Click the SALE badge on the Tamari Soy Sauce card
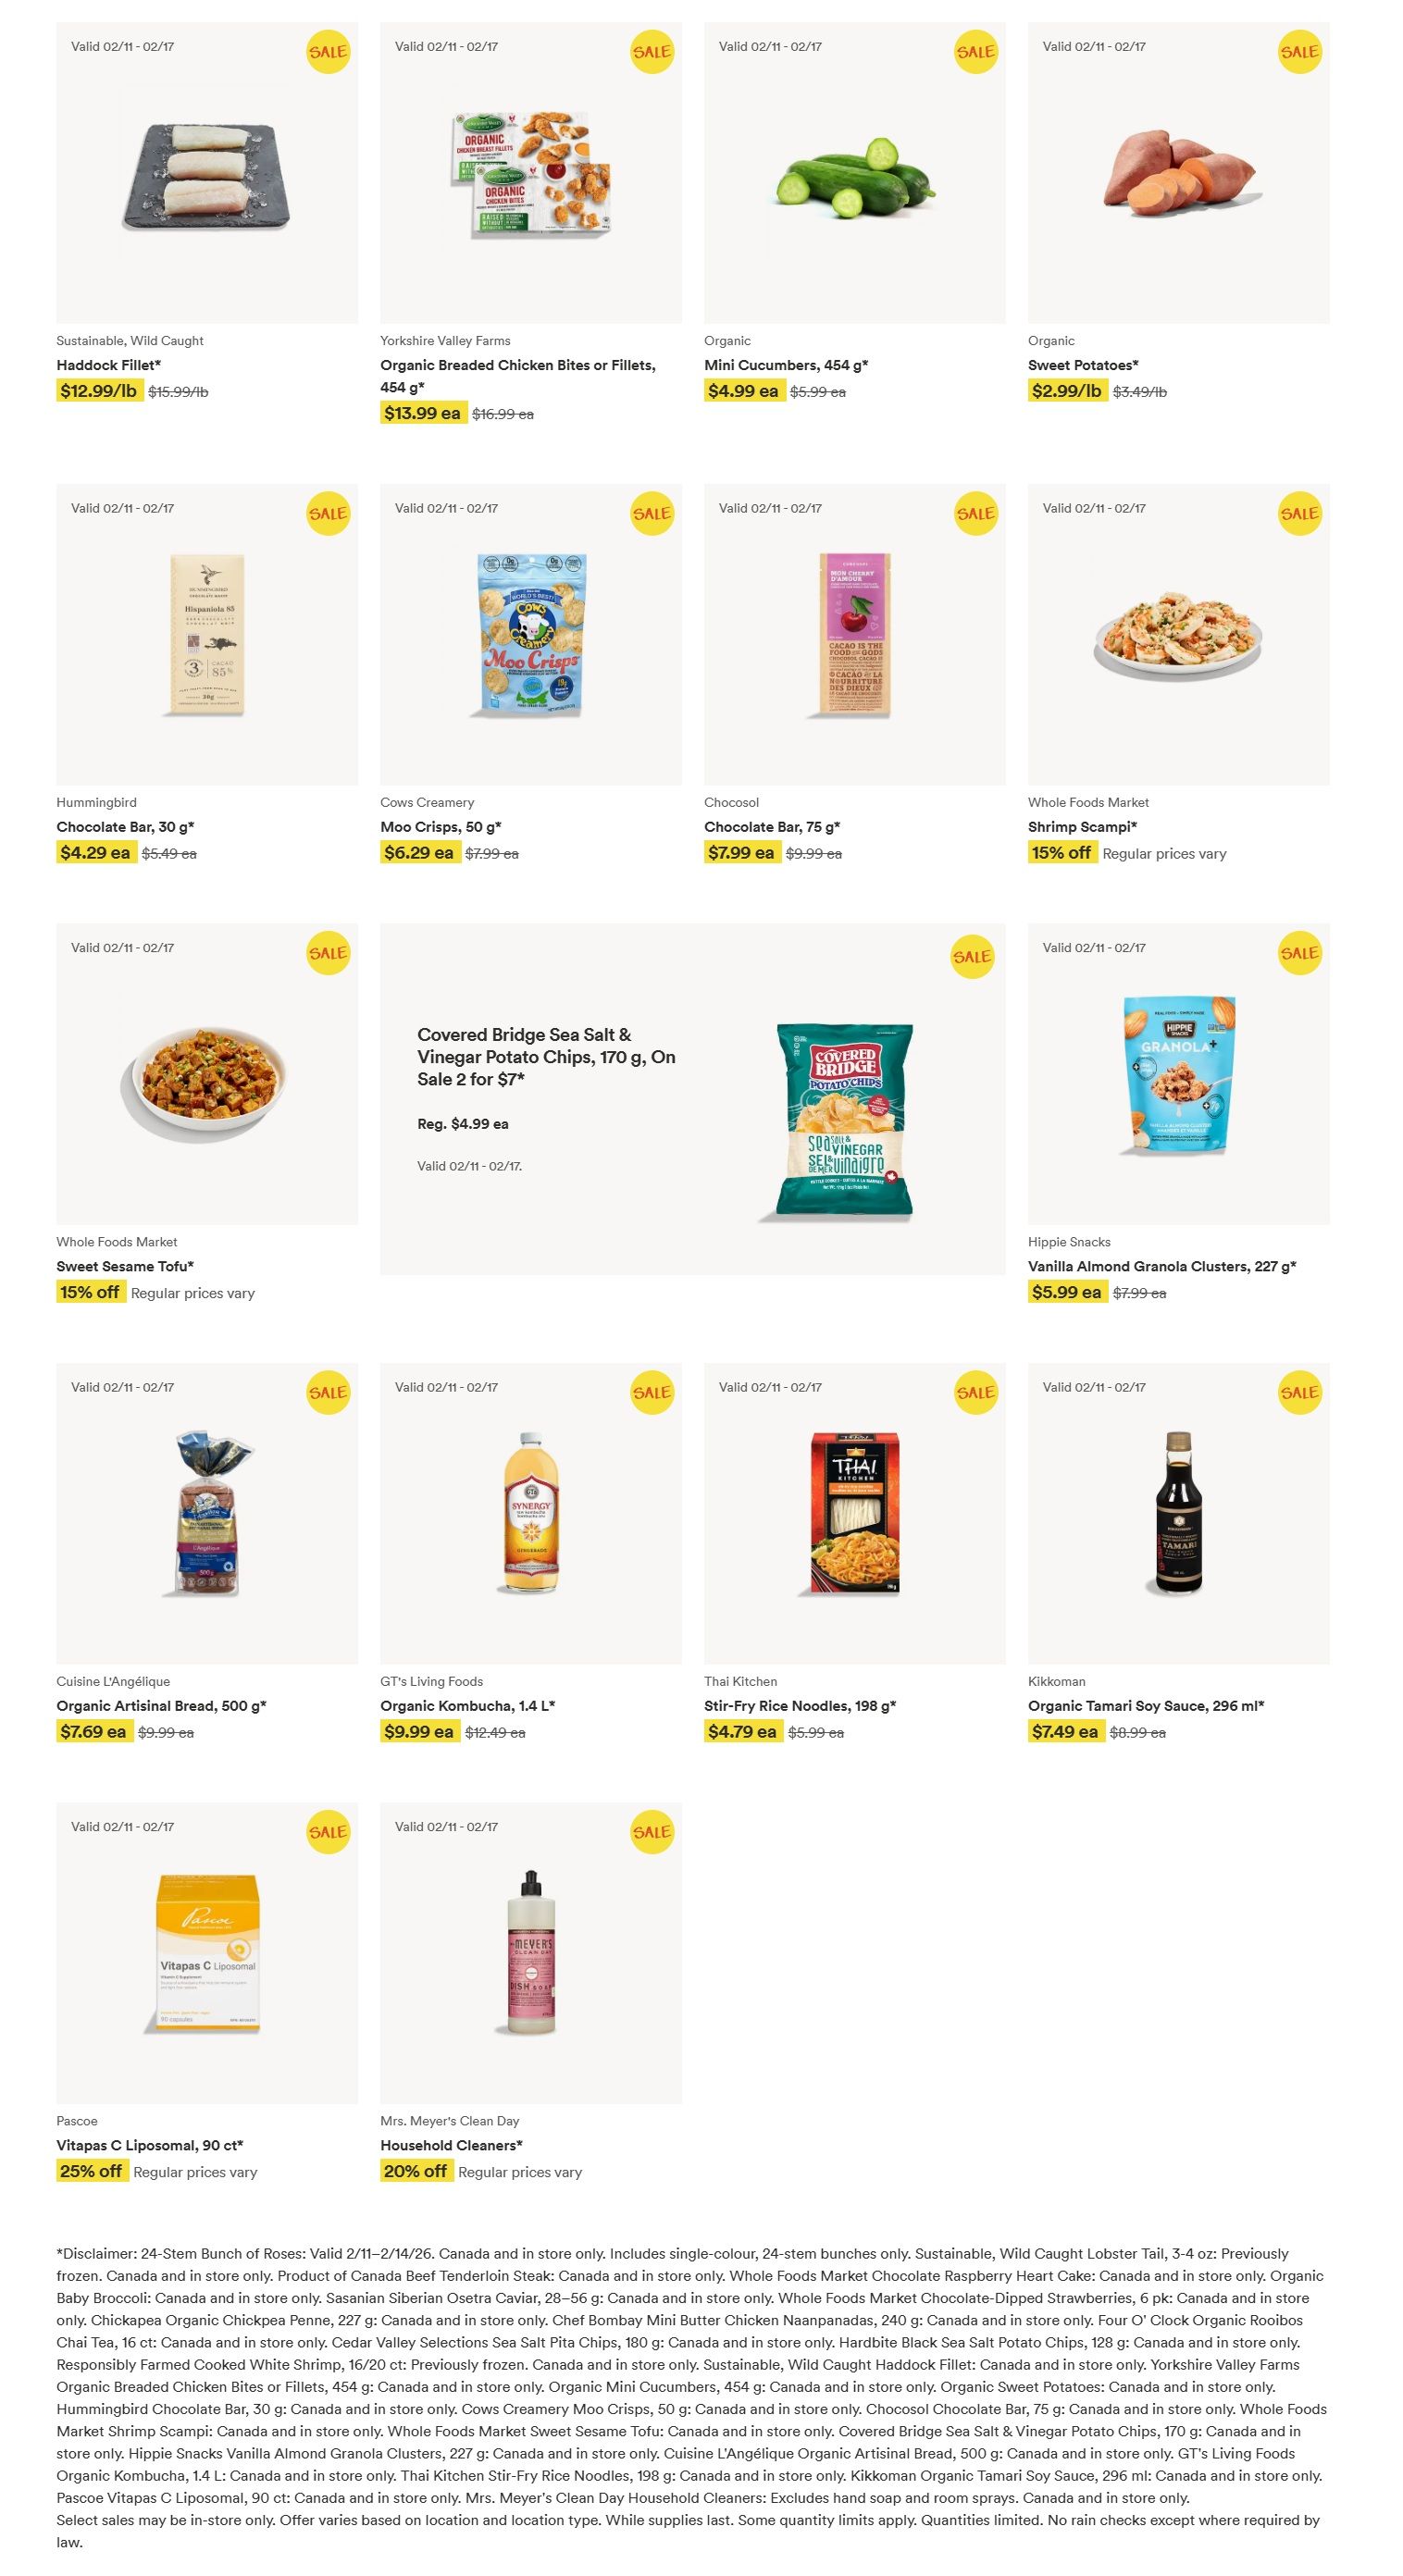 click(1299, 1392)
